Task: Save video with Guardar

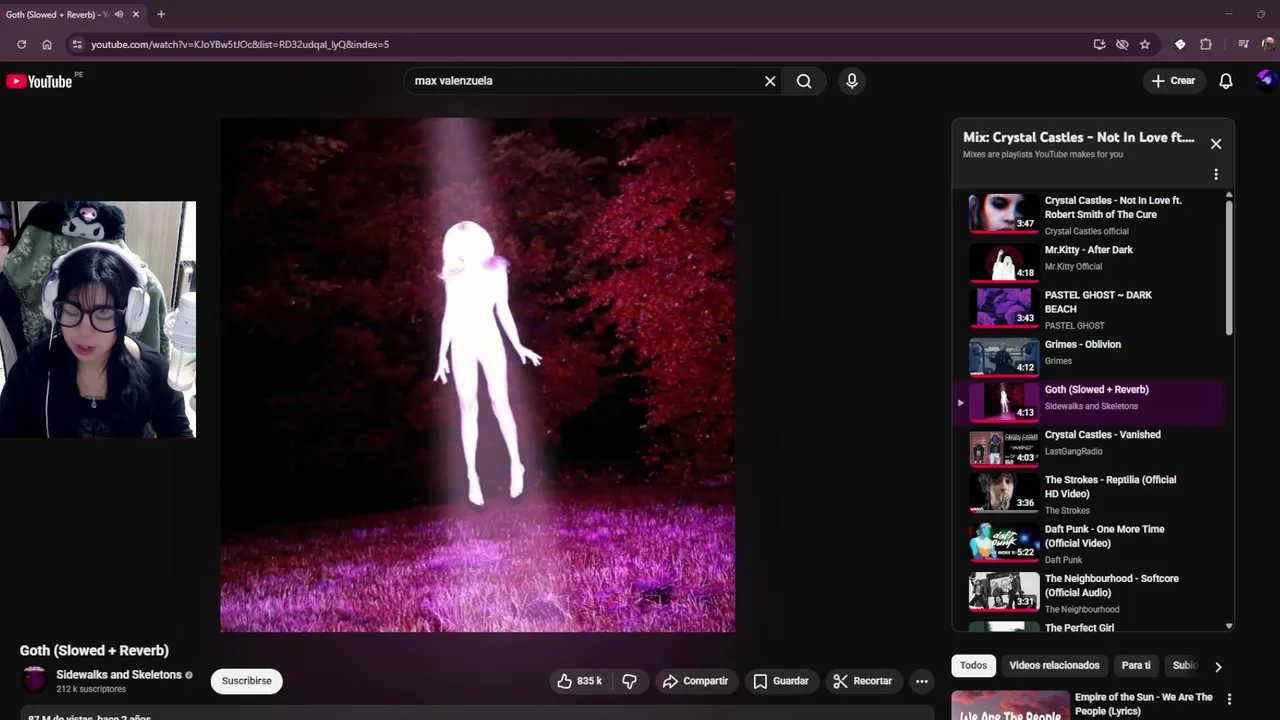Action: tap(781, 681)
